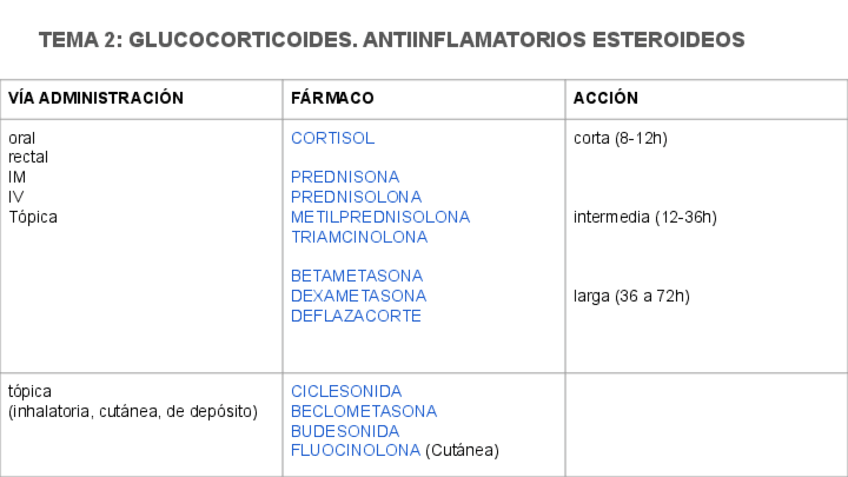Click the ACCIÓN column header
The image size is (848, 477).
(606, 98)
